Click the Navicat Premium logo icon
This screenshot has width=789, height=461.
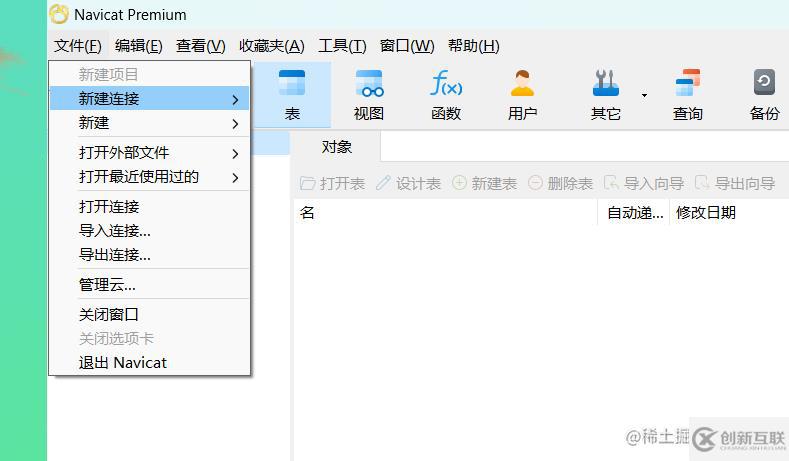click(x=59, y=14)
